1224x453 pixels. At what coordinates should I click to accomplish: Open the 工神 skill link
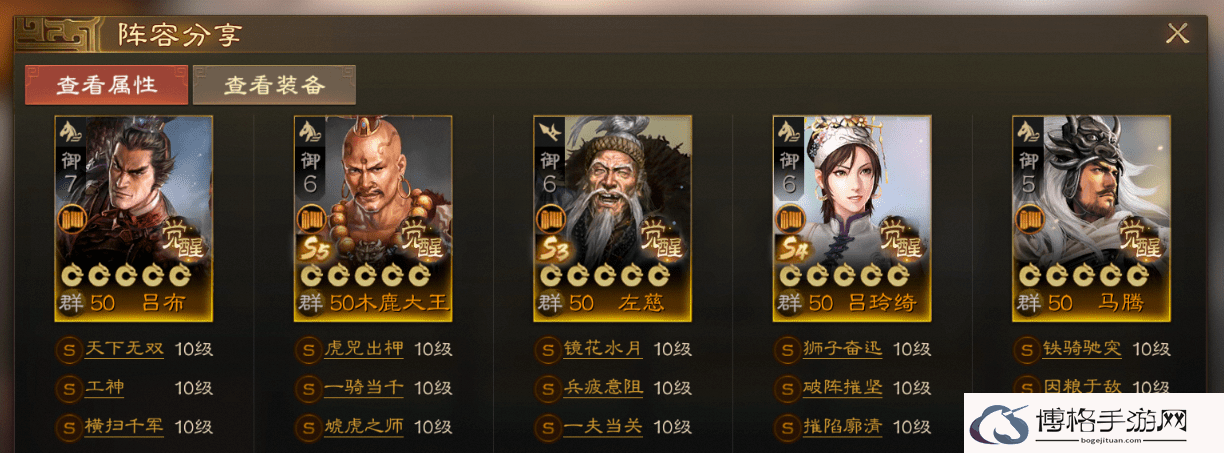105,388
